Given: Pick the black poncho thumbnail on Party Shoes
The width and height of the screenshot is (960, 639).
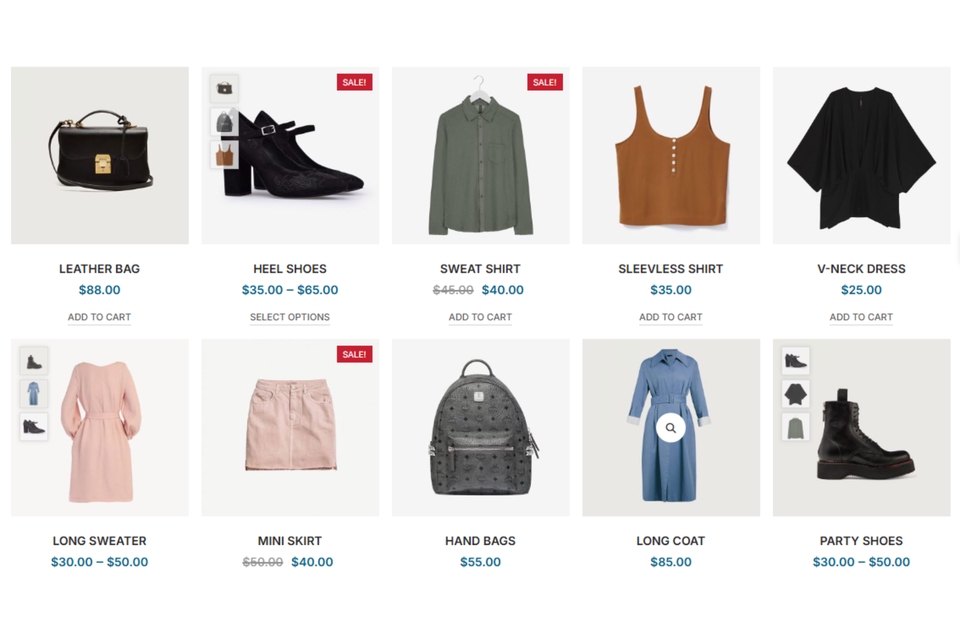Looking at the screenshot, I should (x=795, y=394).
